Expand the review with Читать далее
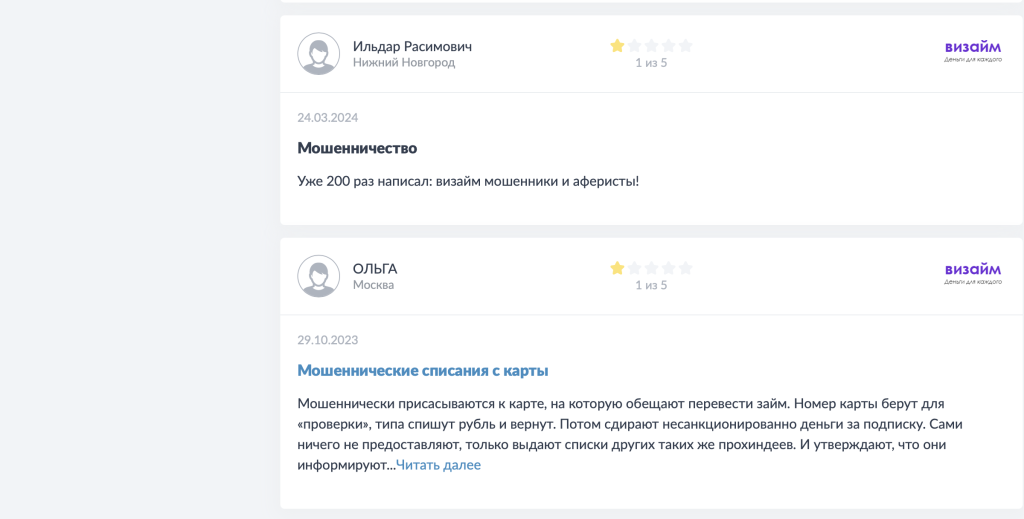The width and height of the screenshot is (1024, 519). point(438,465)
